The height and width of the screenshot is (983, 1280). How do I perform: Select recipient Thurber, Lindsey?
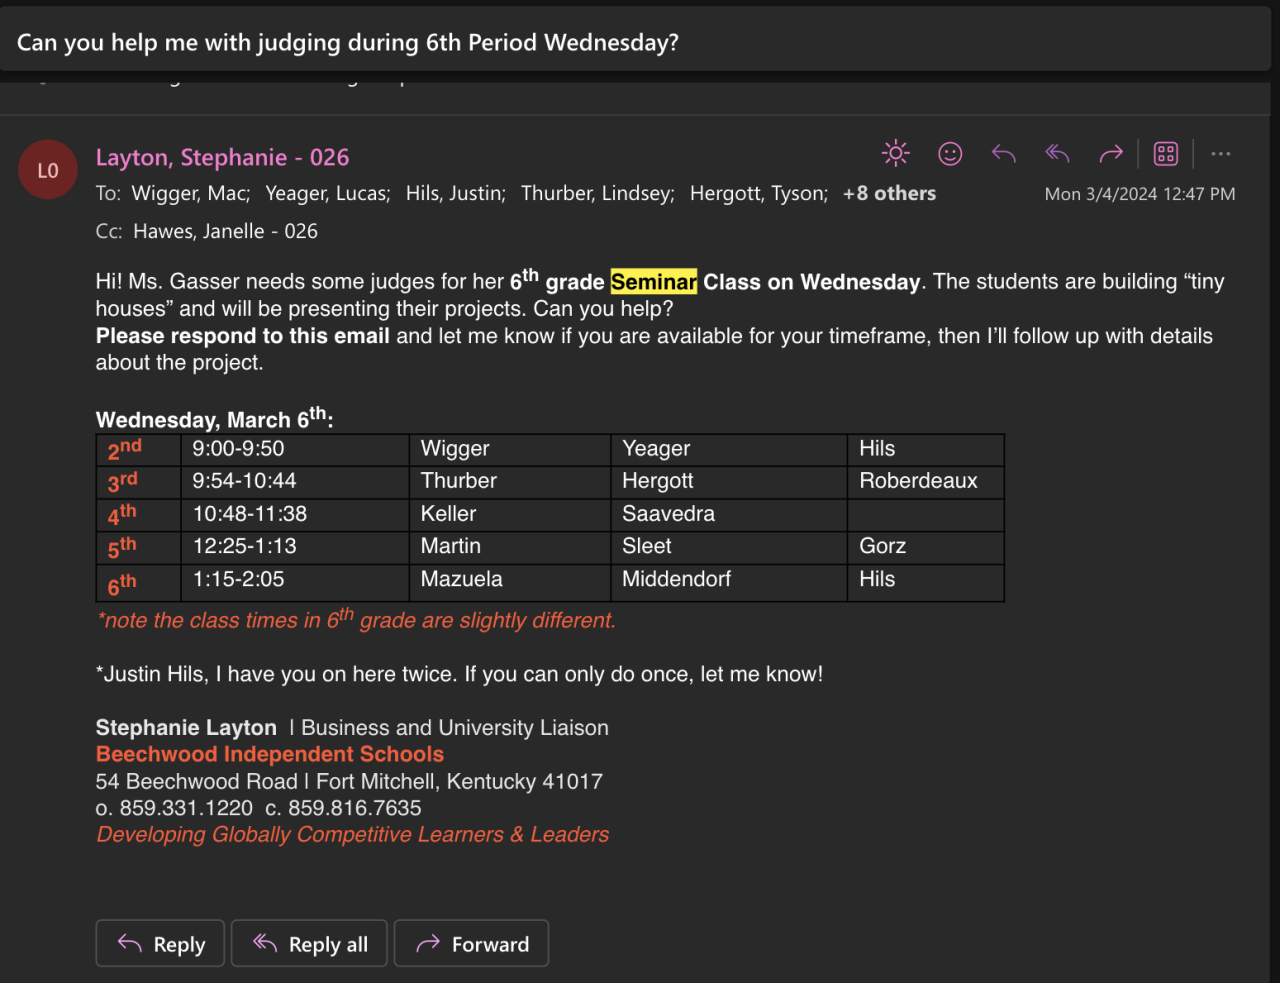click(597, 194)
